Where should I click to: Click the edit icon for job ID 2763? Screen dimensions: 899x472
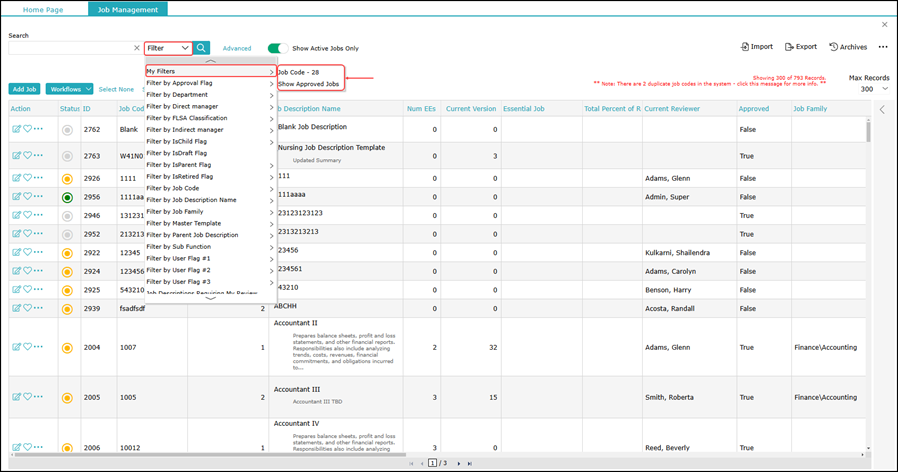point(16,155)
